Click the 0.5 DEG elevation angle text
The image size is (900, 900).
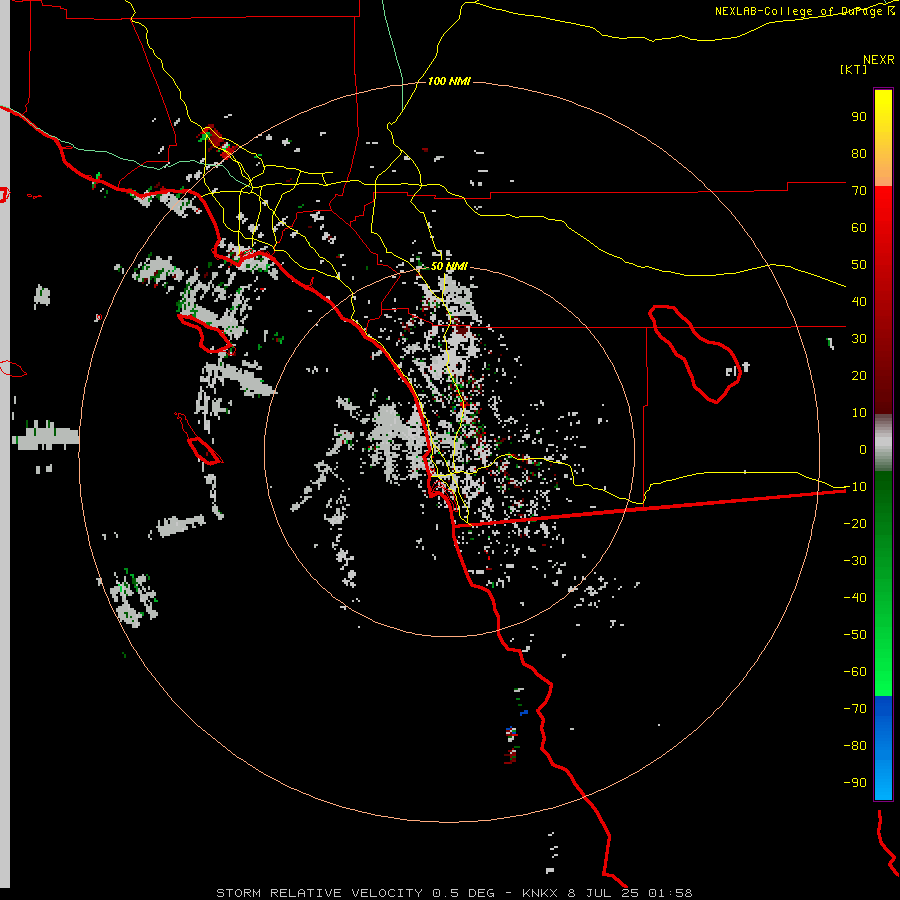pos(463,893)
